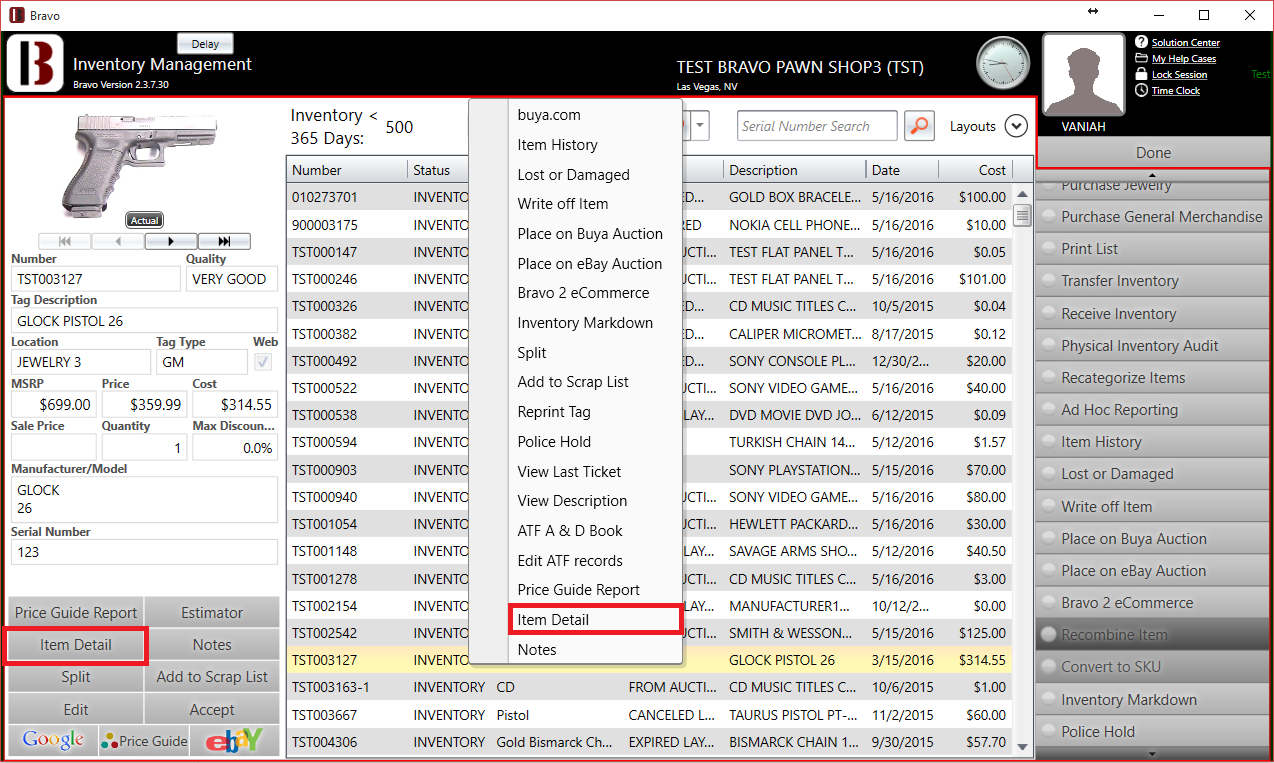This screenshot has height=763, width=1274.
Task: Select Police Hold in right panel
Action: click(1153, 732)
